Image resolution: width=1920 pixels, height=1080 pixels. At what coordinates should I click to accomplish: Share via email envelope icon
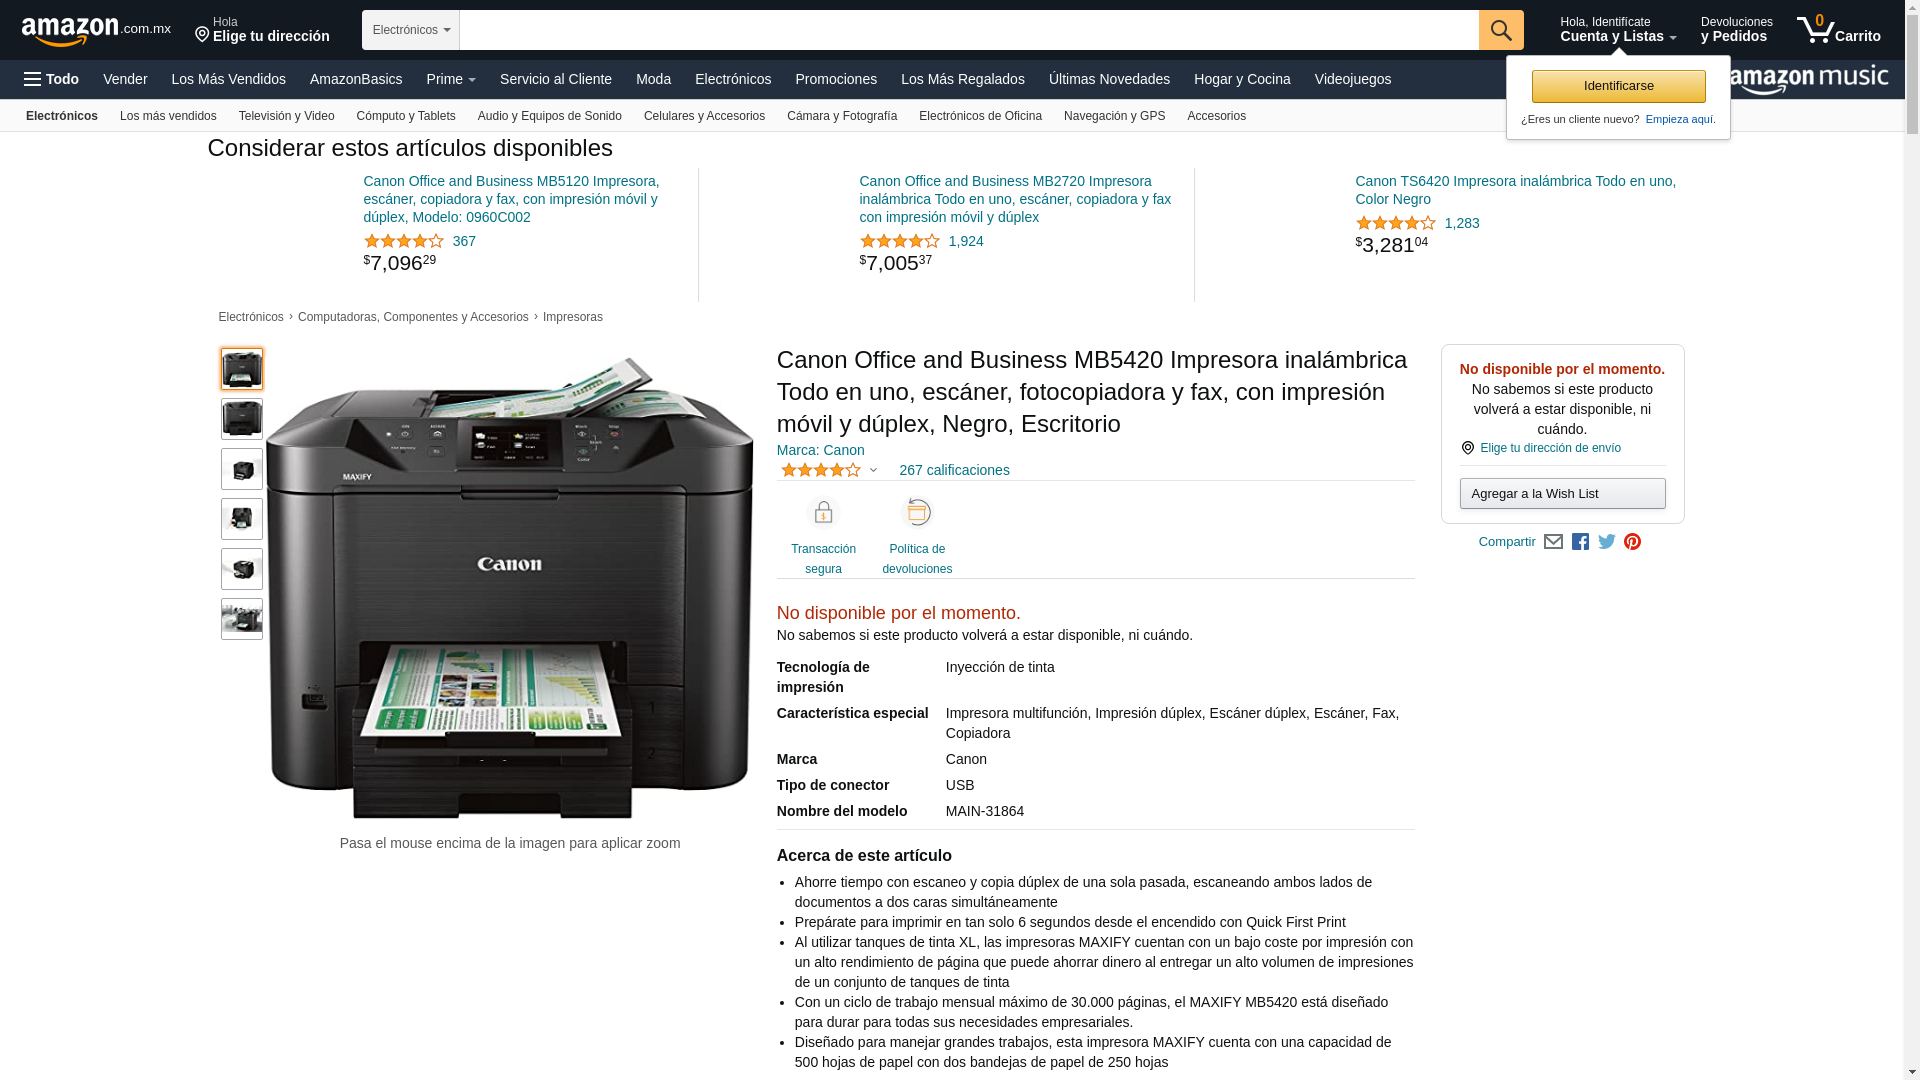coord(1553,542)
